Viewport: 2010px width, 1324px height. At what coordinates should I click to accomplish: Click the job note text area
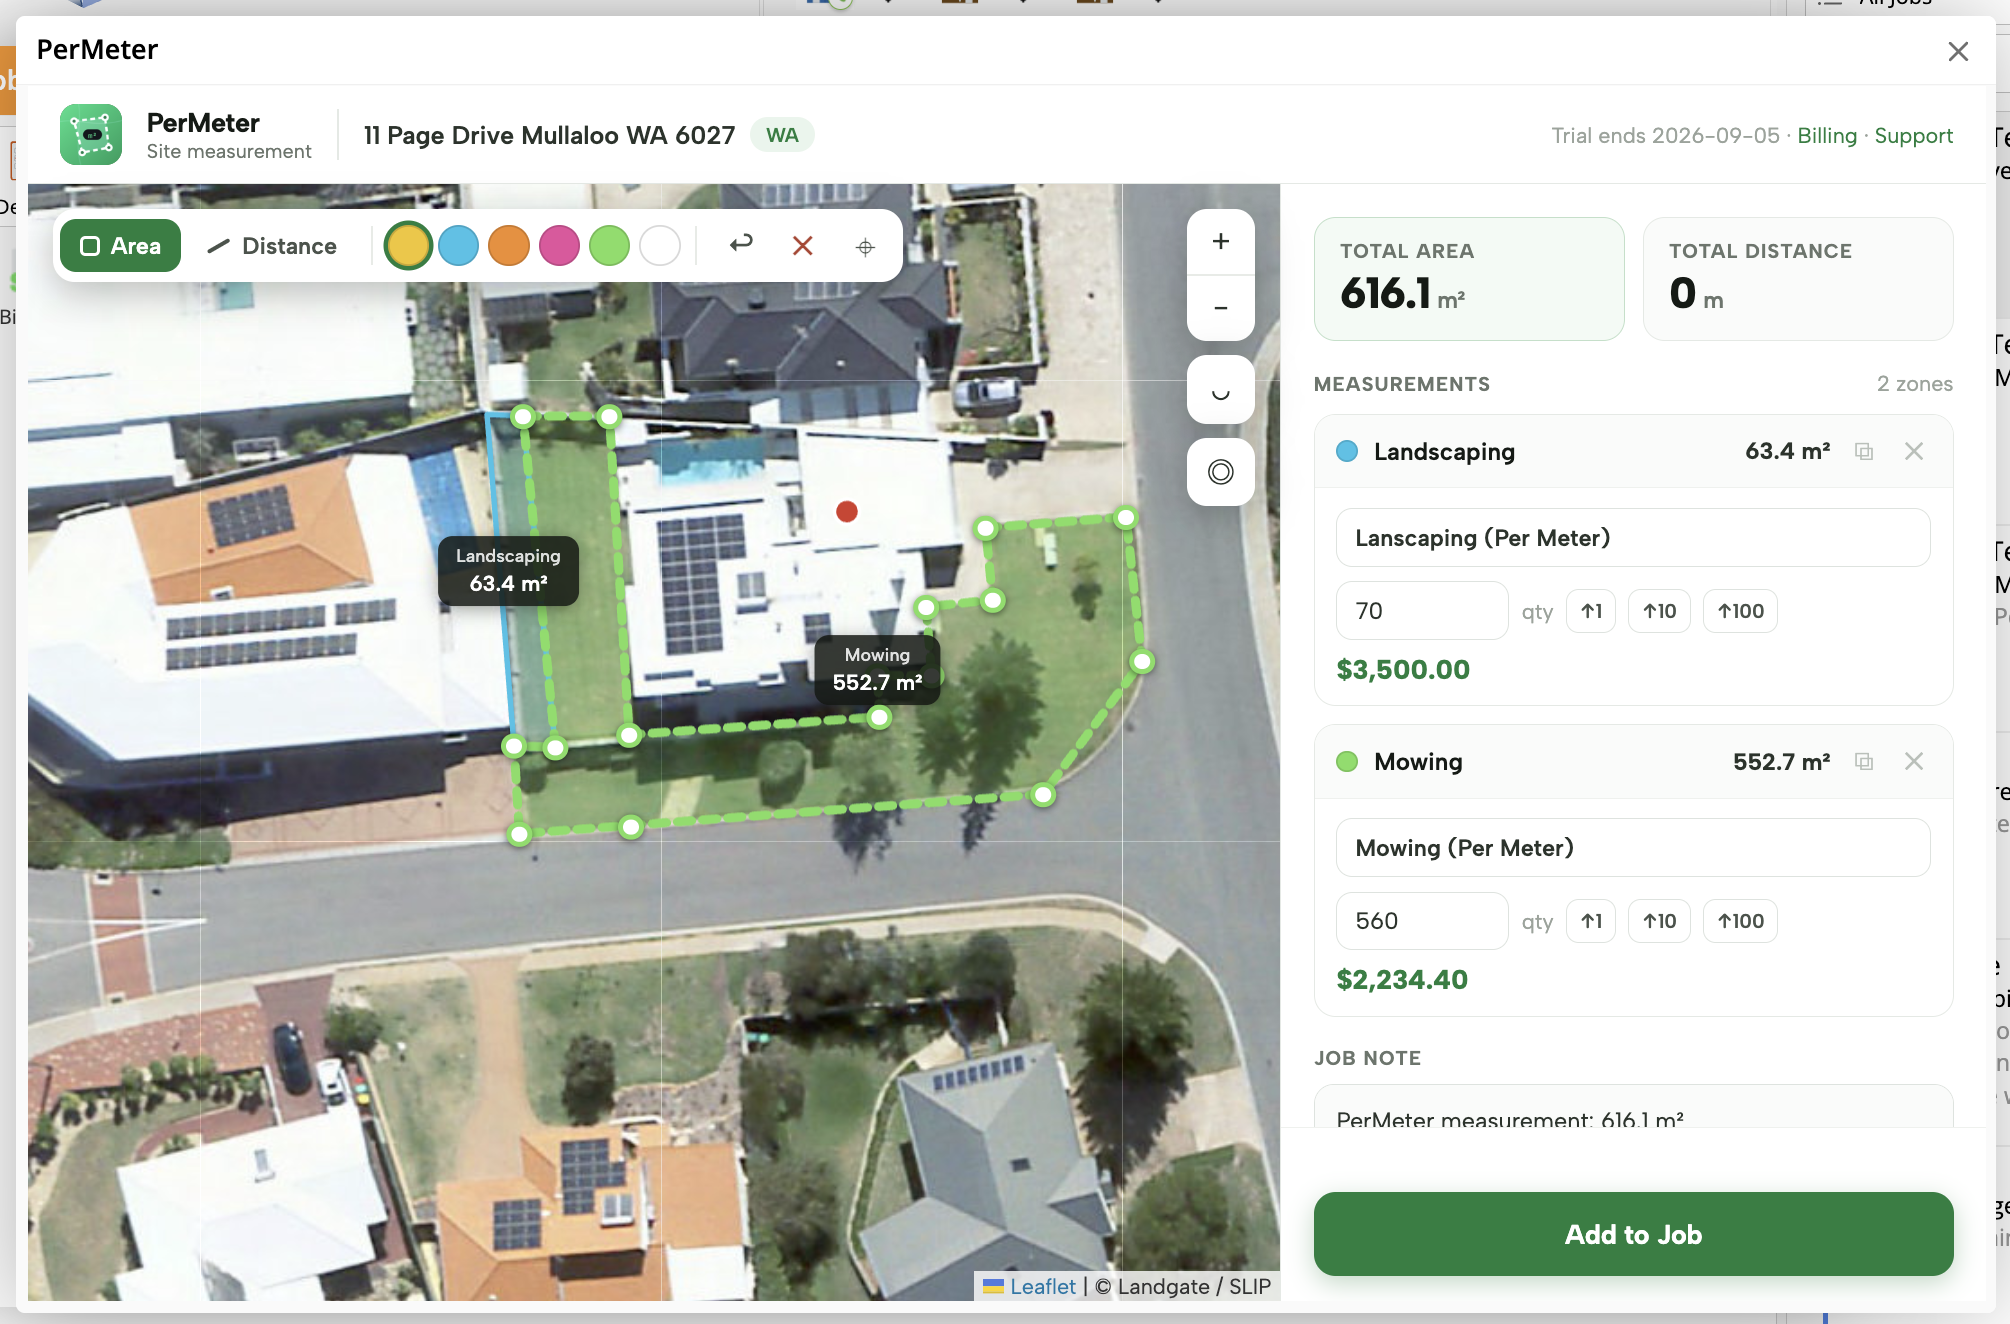[x=1633, y=1107]
